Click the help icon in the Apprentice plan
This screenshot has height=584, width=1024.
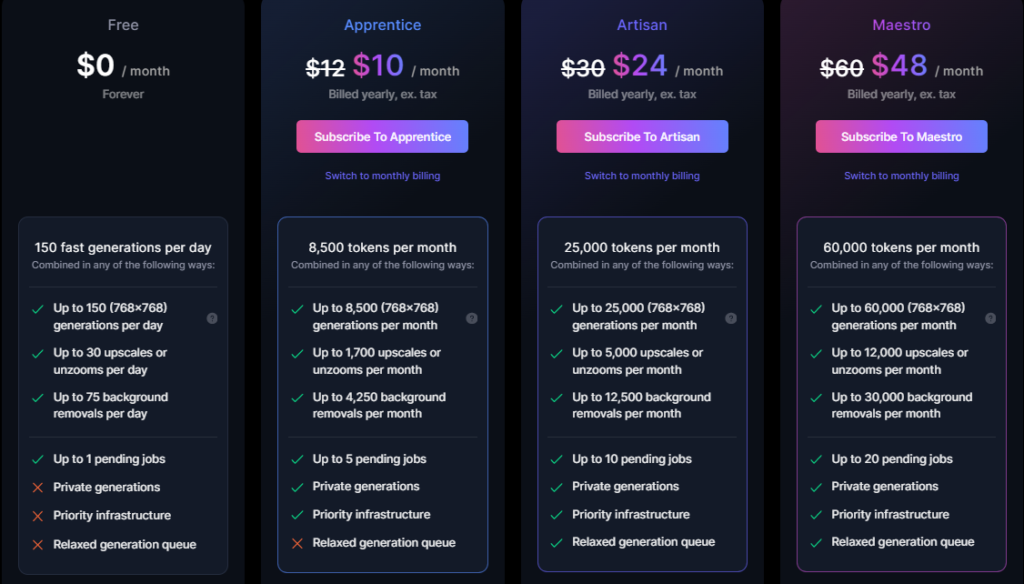click(x=472, y=318)
